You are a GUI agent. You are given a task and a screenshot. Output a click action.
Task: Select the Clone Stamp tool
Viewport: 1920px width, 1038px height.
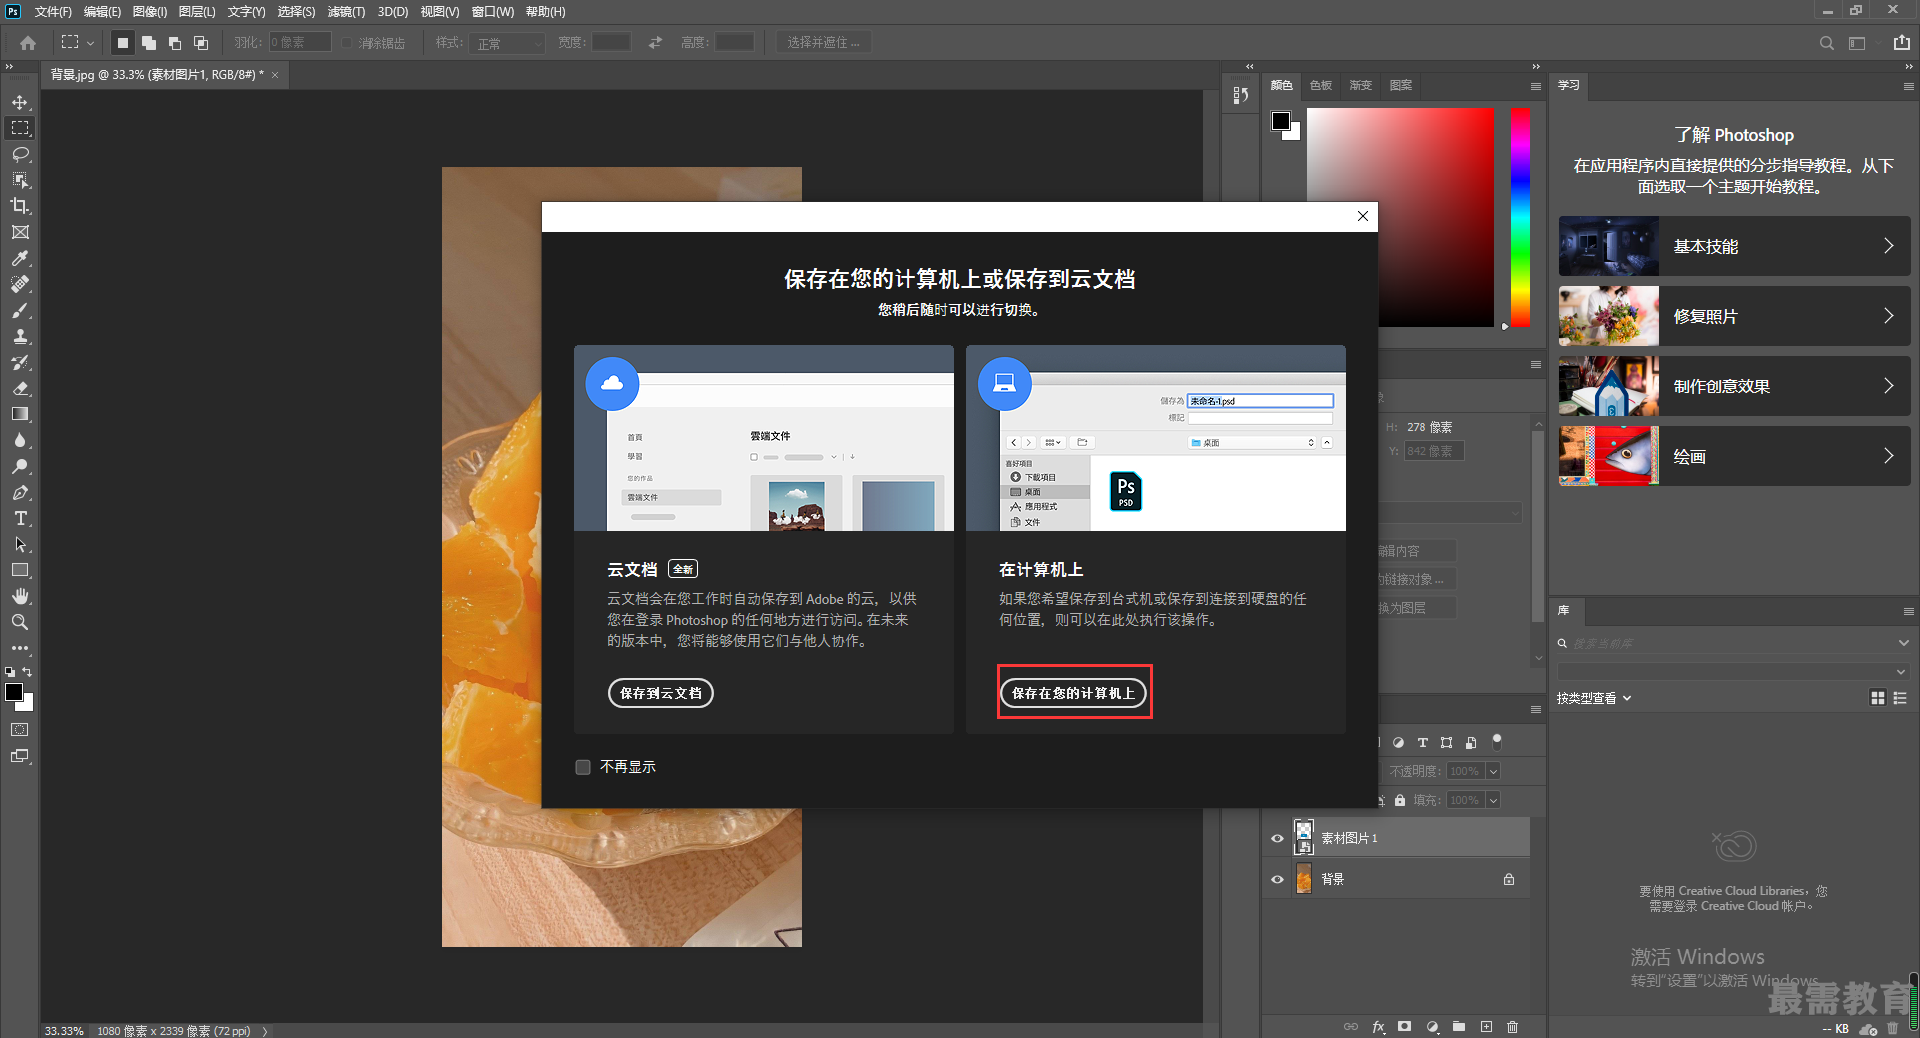coord(20,336)
